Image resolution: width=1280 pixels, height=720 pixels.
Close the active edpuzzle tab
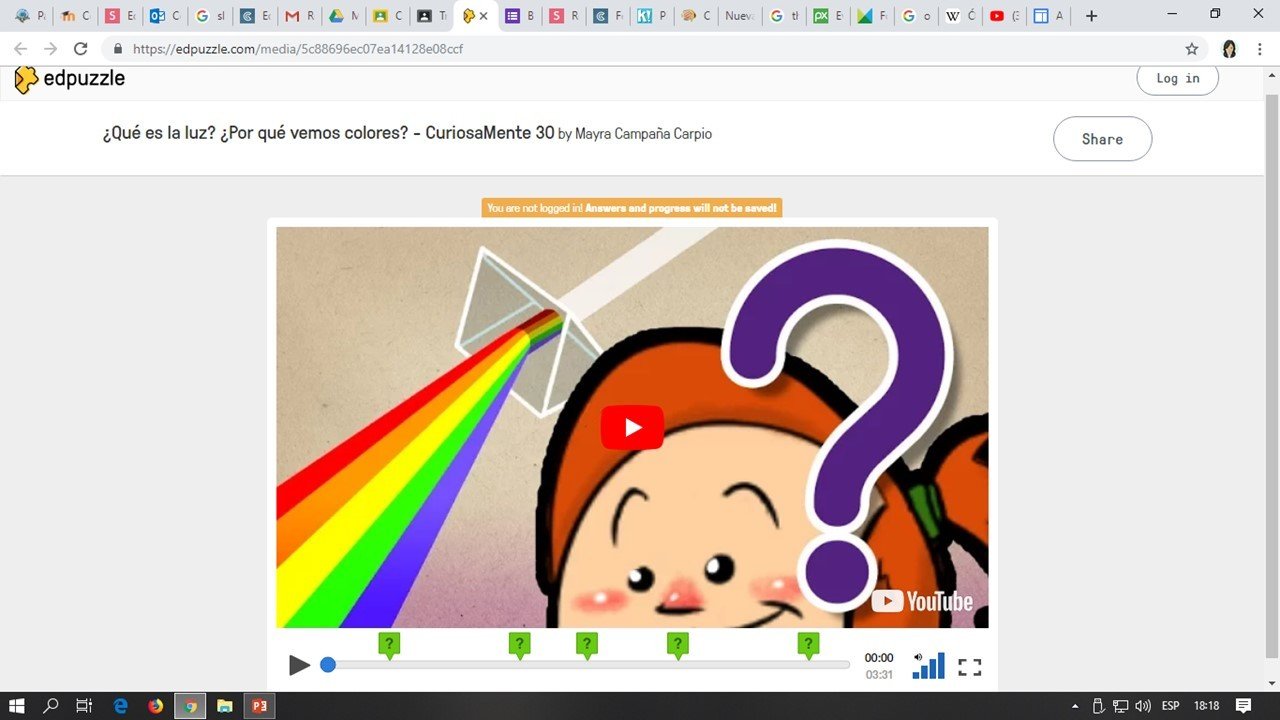pos(484,16)
